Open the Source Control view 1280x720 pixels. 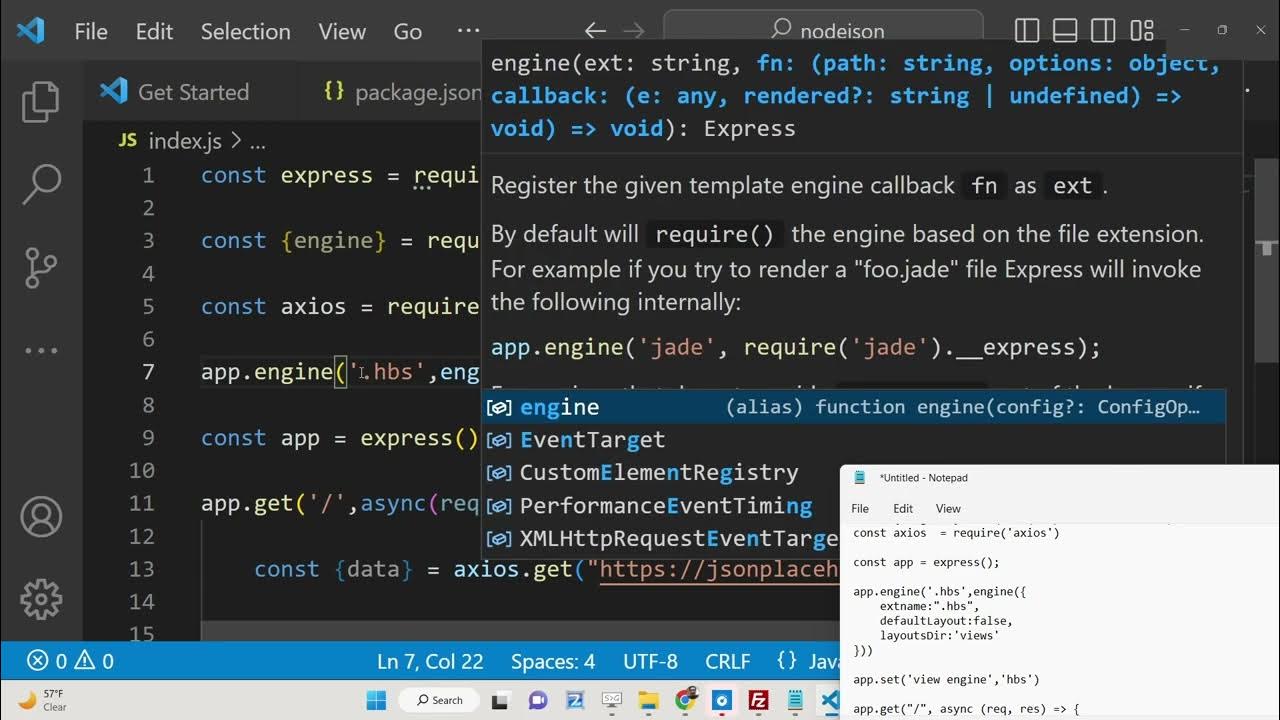tap(41, 267)
